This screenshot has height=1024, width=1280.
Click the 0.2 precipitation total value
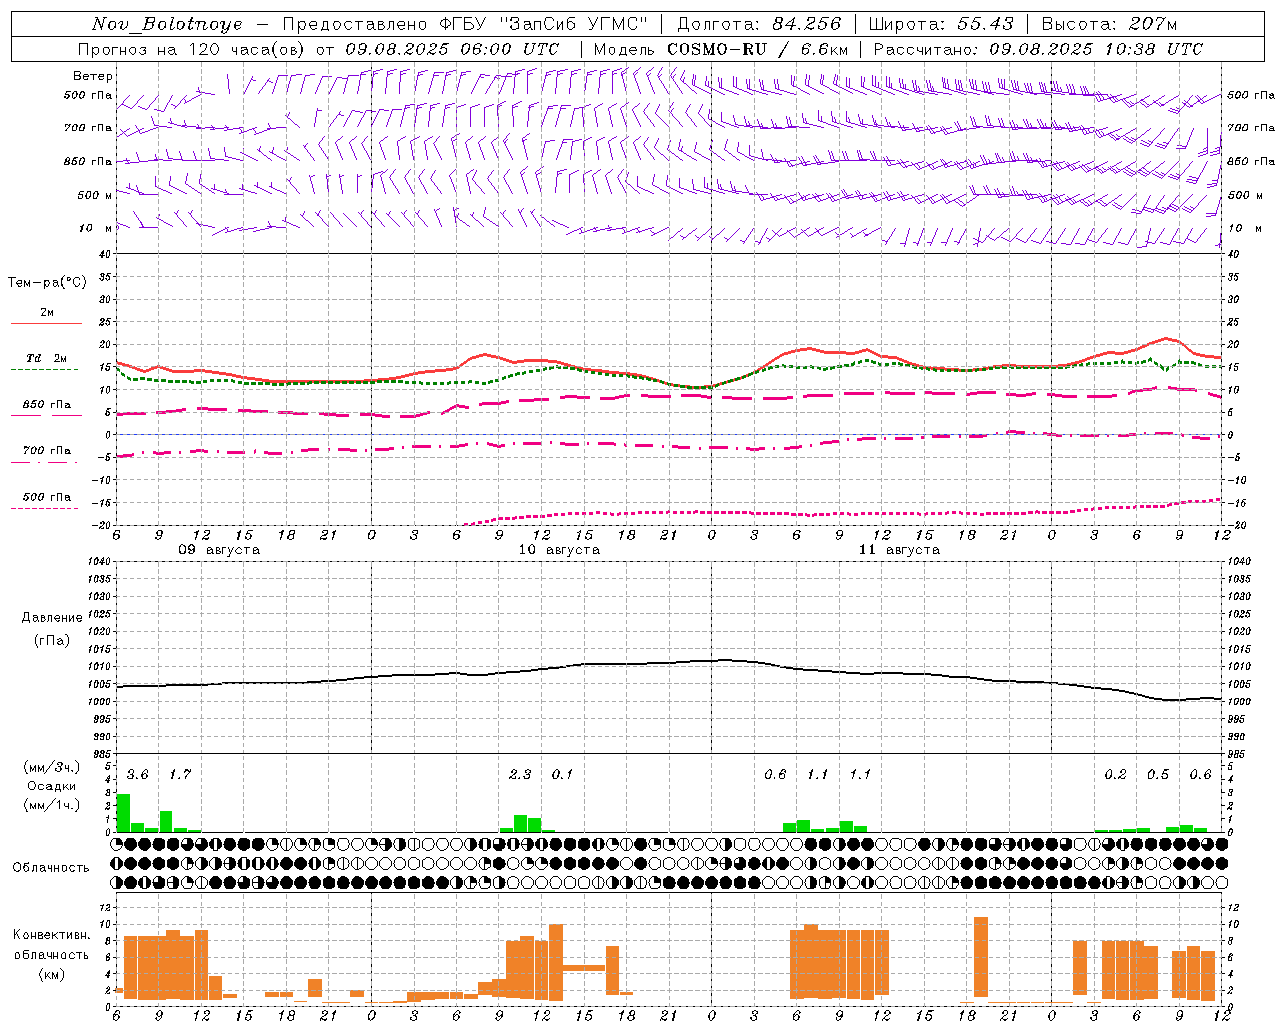click(1115, 775)
